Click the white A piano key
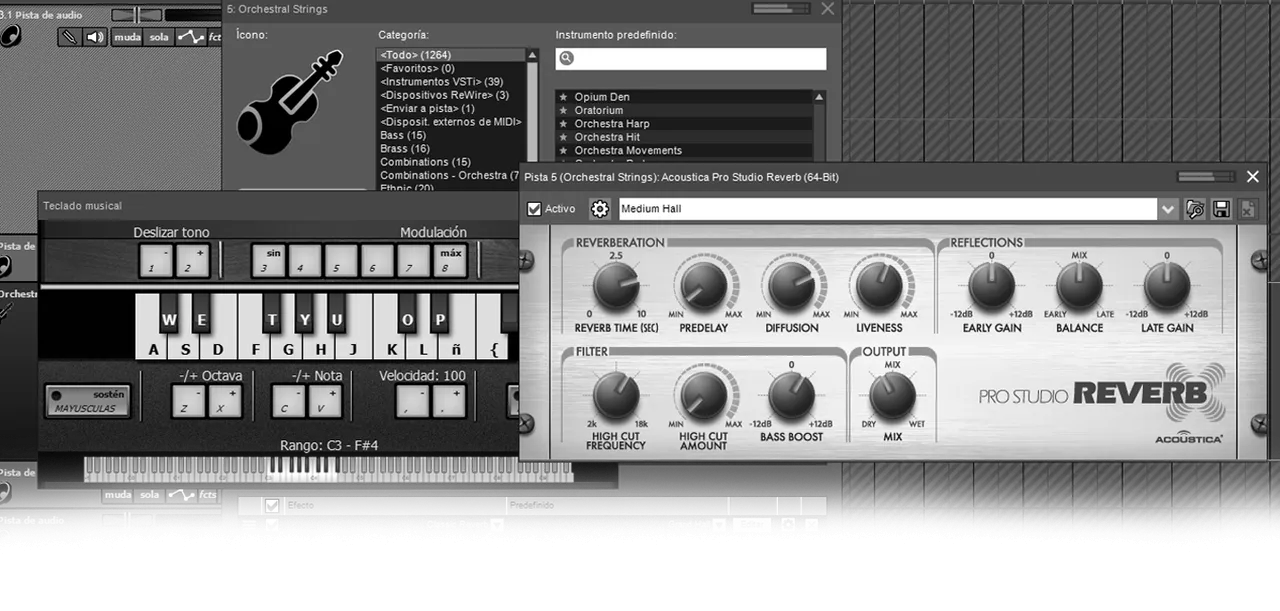 pyautogui.click(x=153, y=346)
